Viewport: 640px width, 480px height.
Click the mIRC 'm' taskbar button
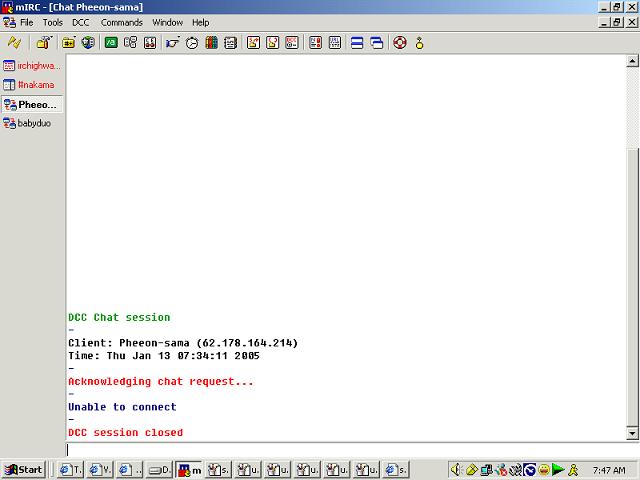tap(189, 470)
